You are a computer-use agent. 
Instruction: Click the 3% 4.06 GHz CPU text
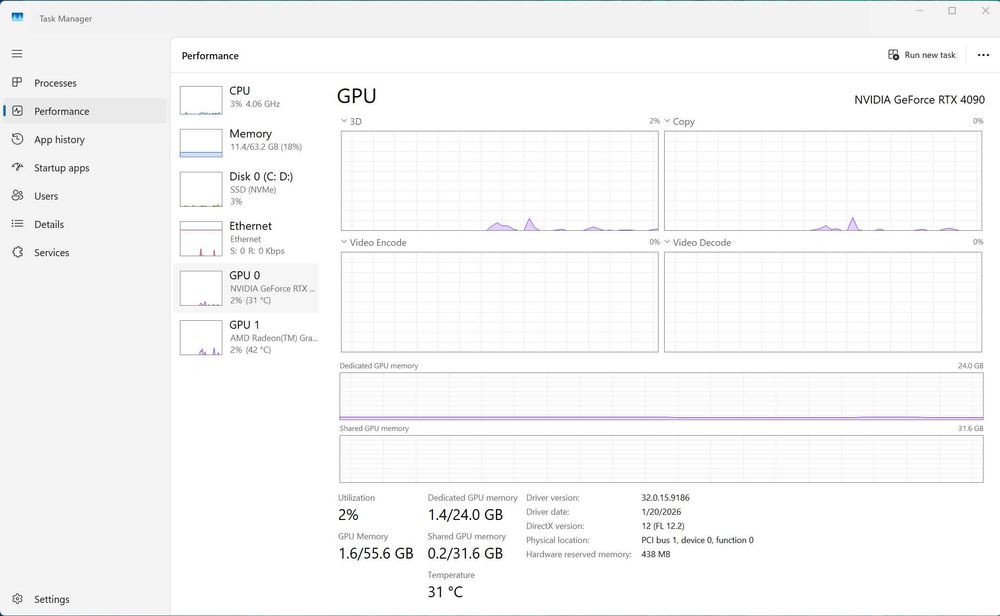255,104
